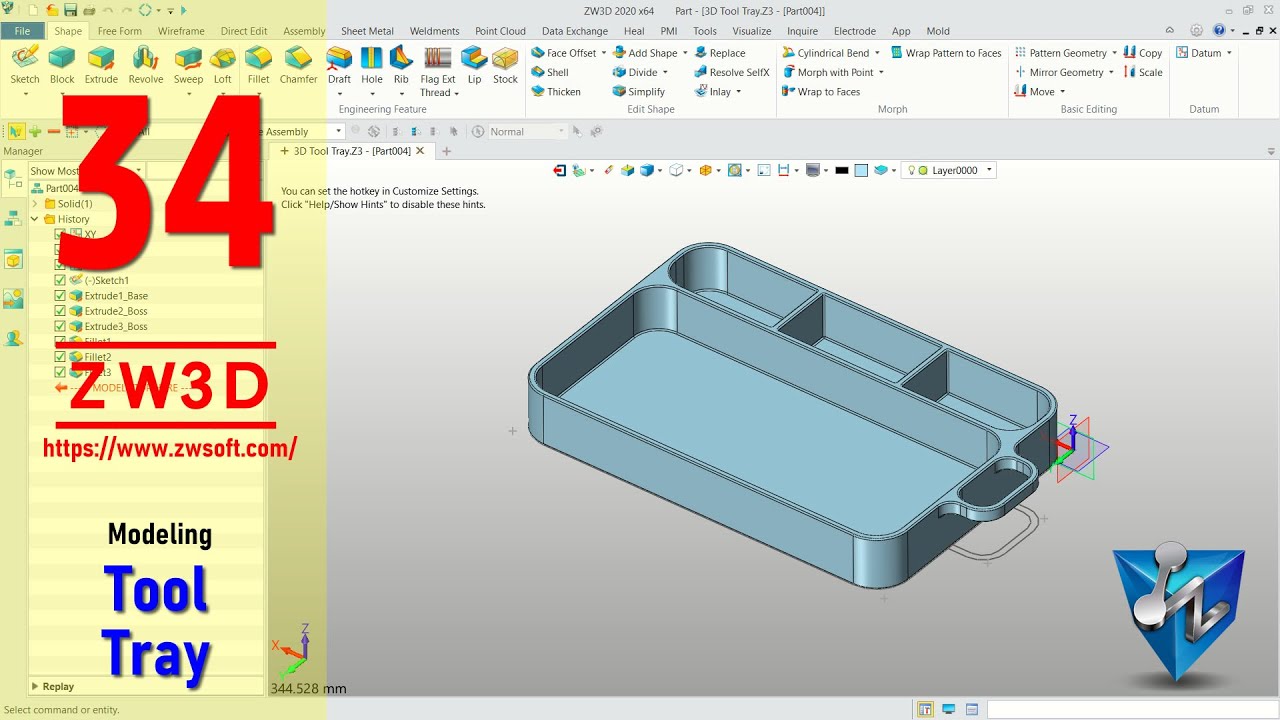Viewport: 1280px width, 720px height.
Task: Add a new document tab with plus
Action: 447,152
